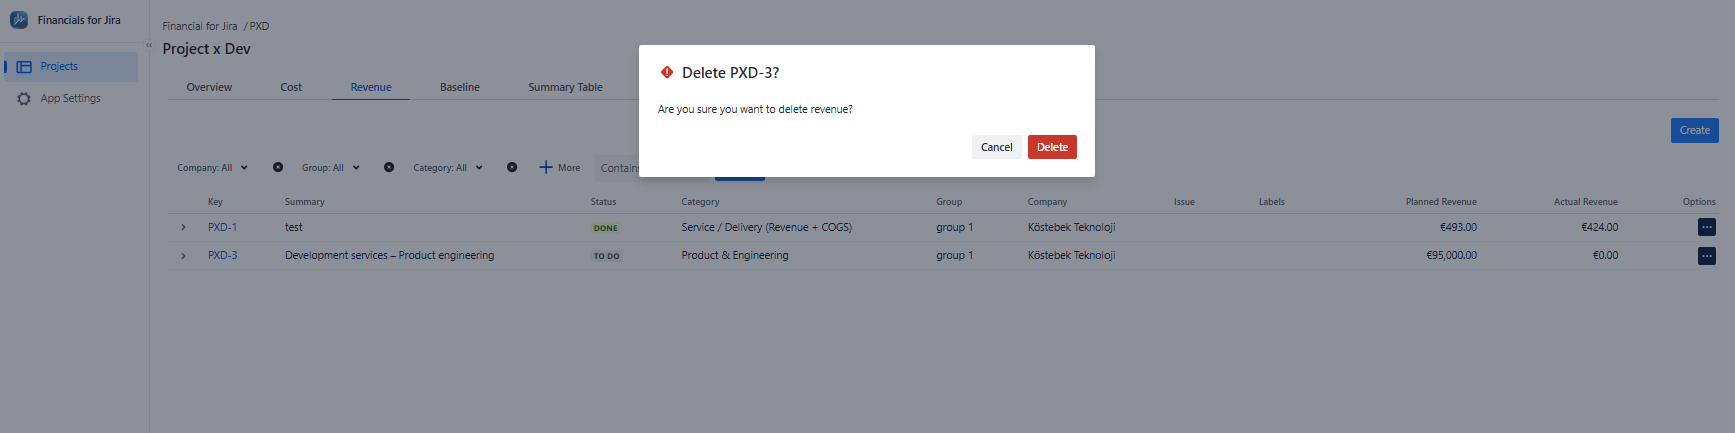The width and height of the screenshot is (1735, 433).
Task: Click the €493.00 planned revenue cell
Action: tap(1458, 227)
